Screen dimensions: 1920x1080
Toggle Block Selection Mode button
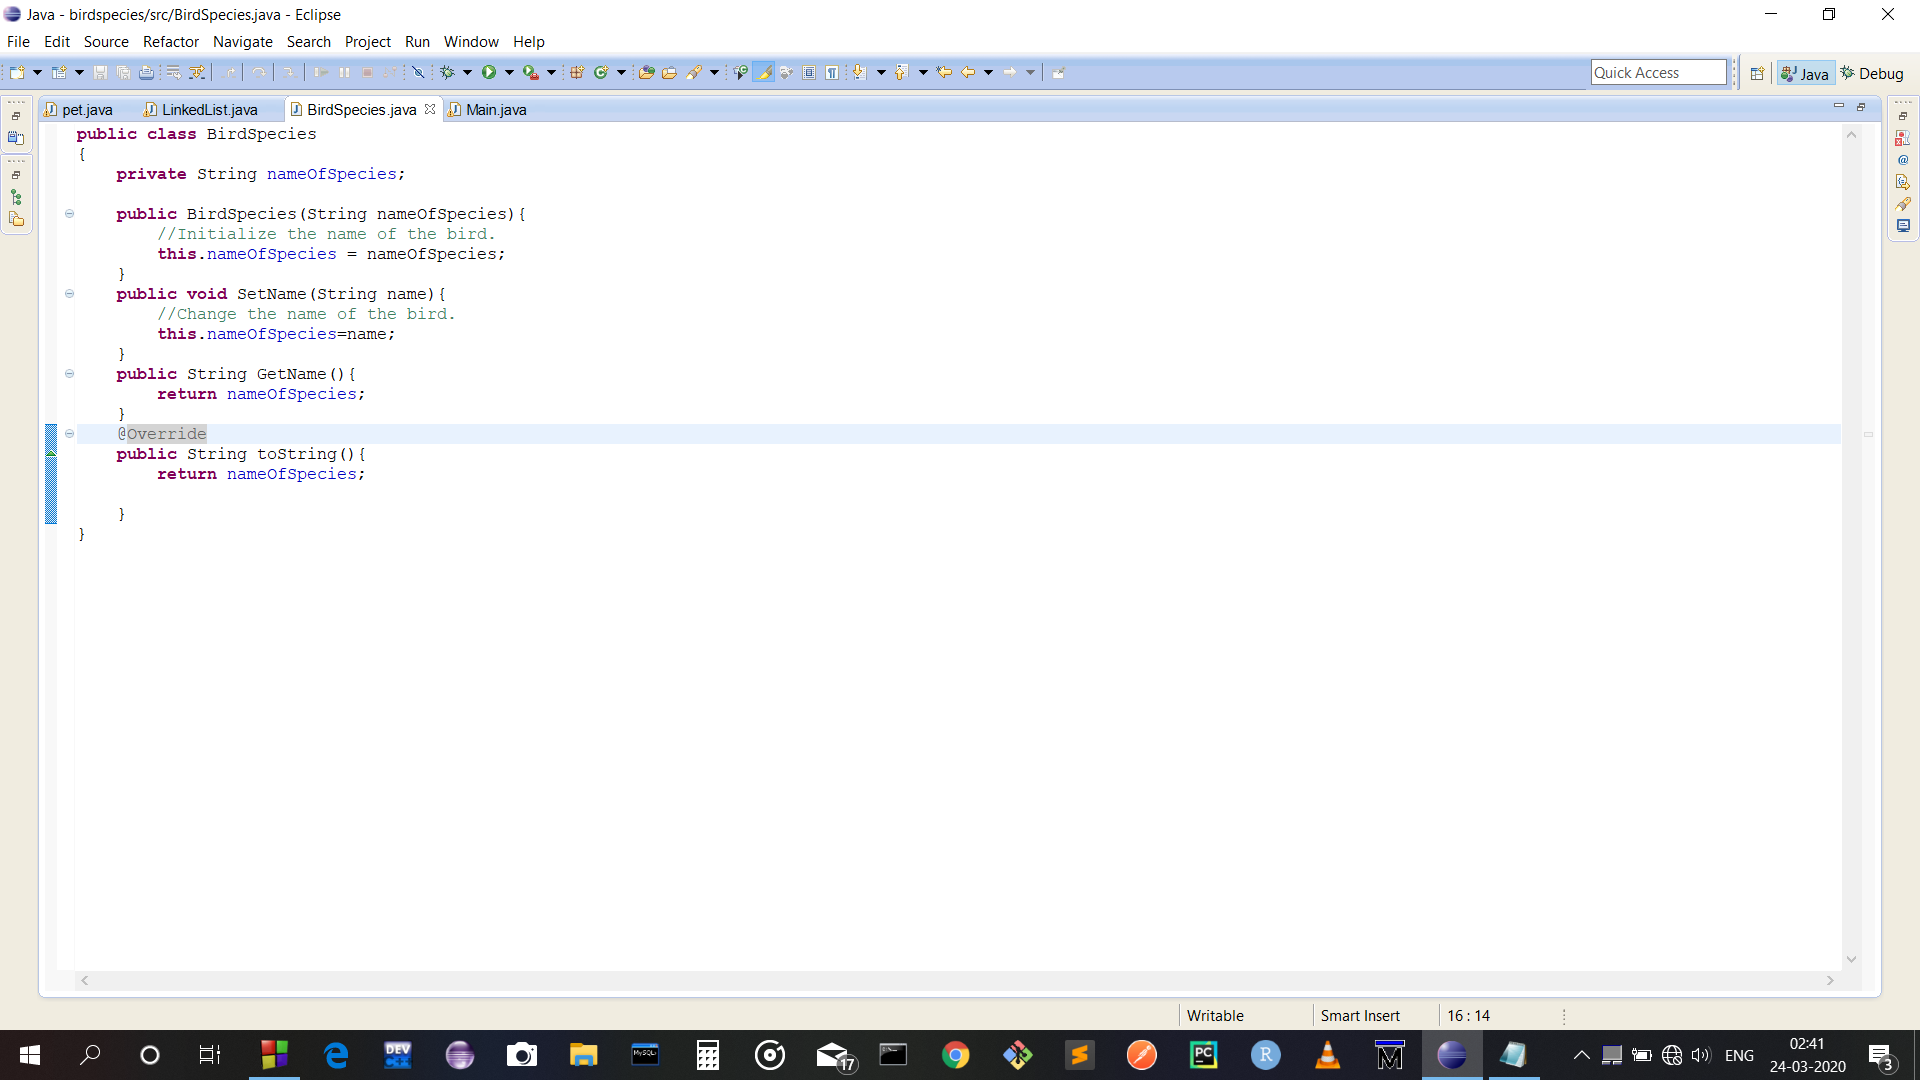point(809,72)
